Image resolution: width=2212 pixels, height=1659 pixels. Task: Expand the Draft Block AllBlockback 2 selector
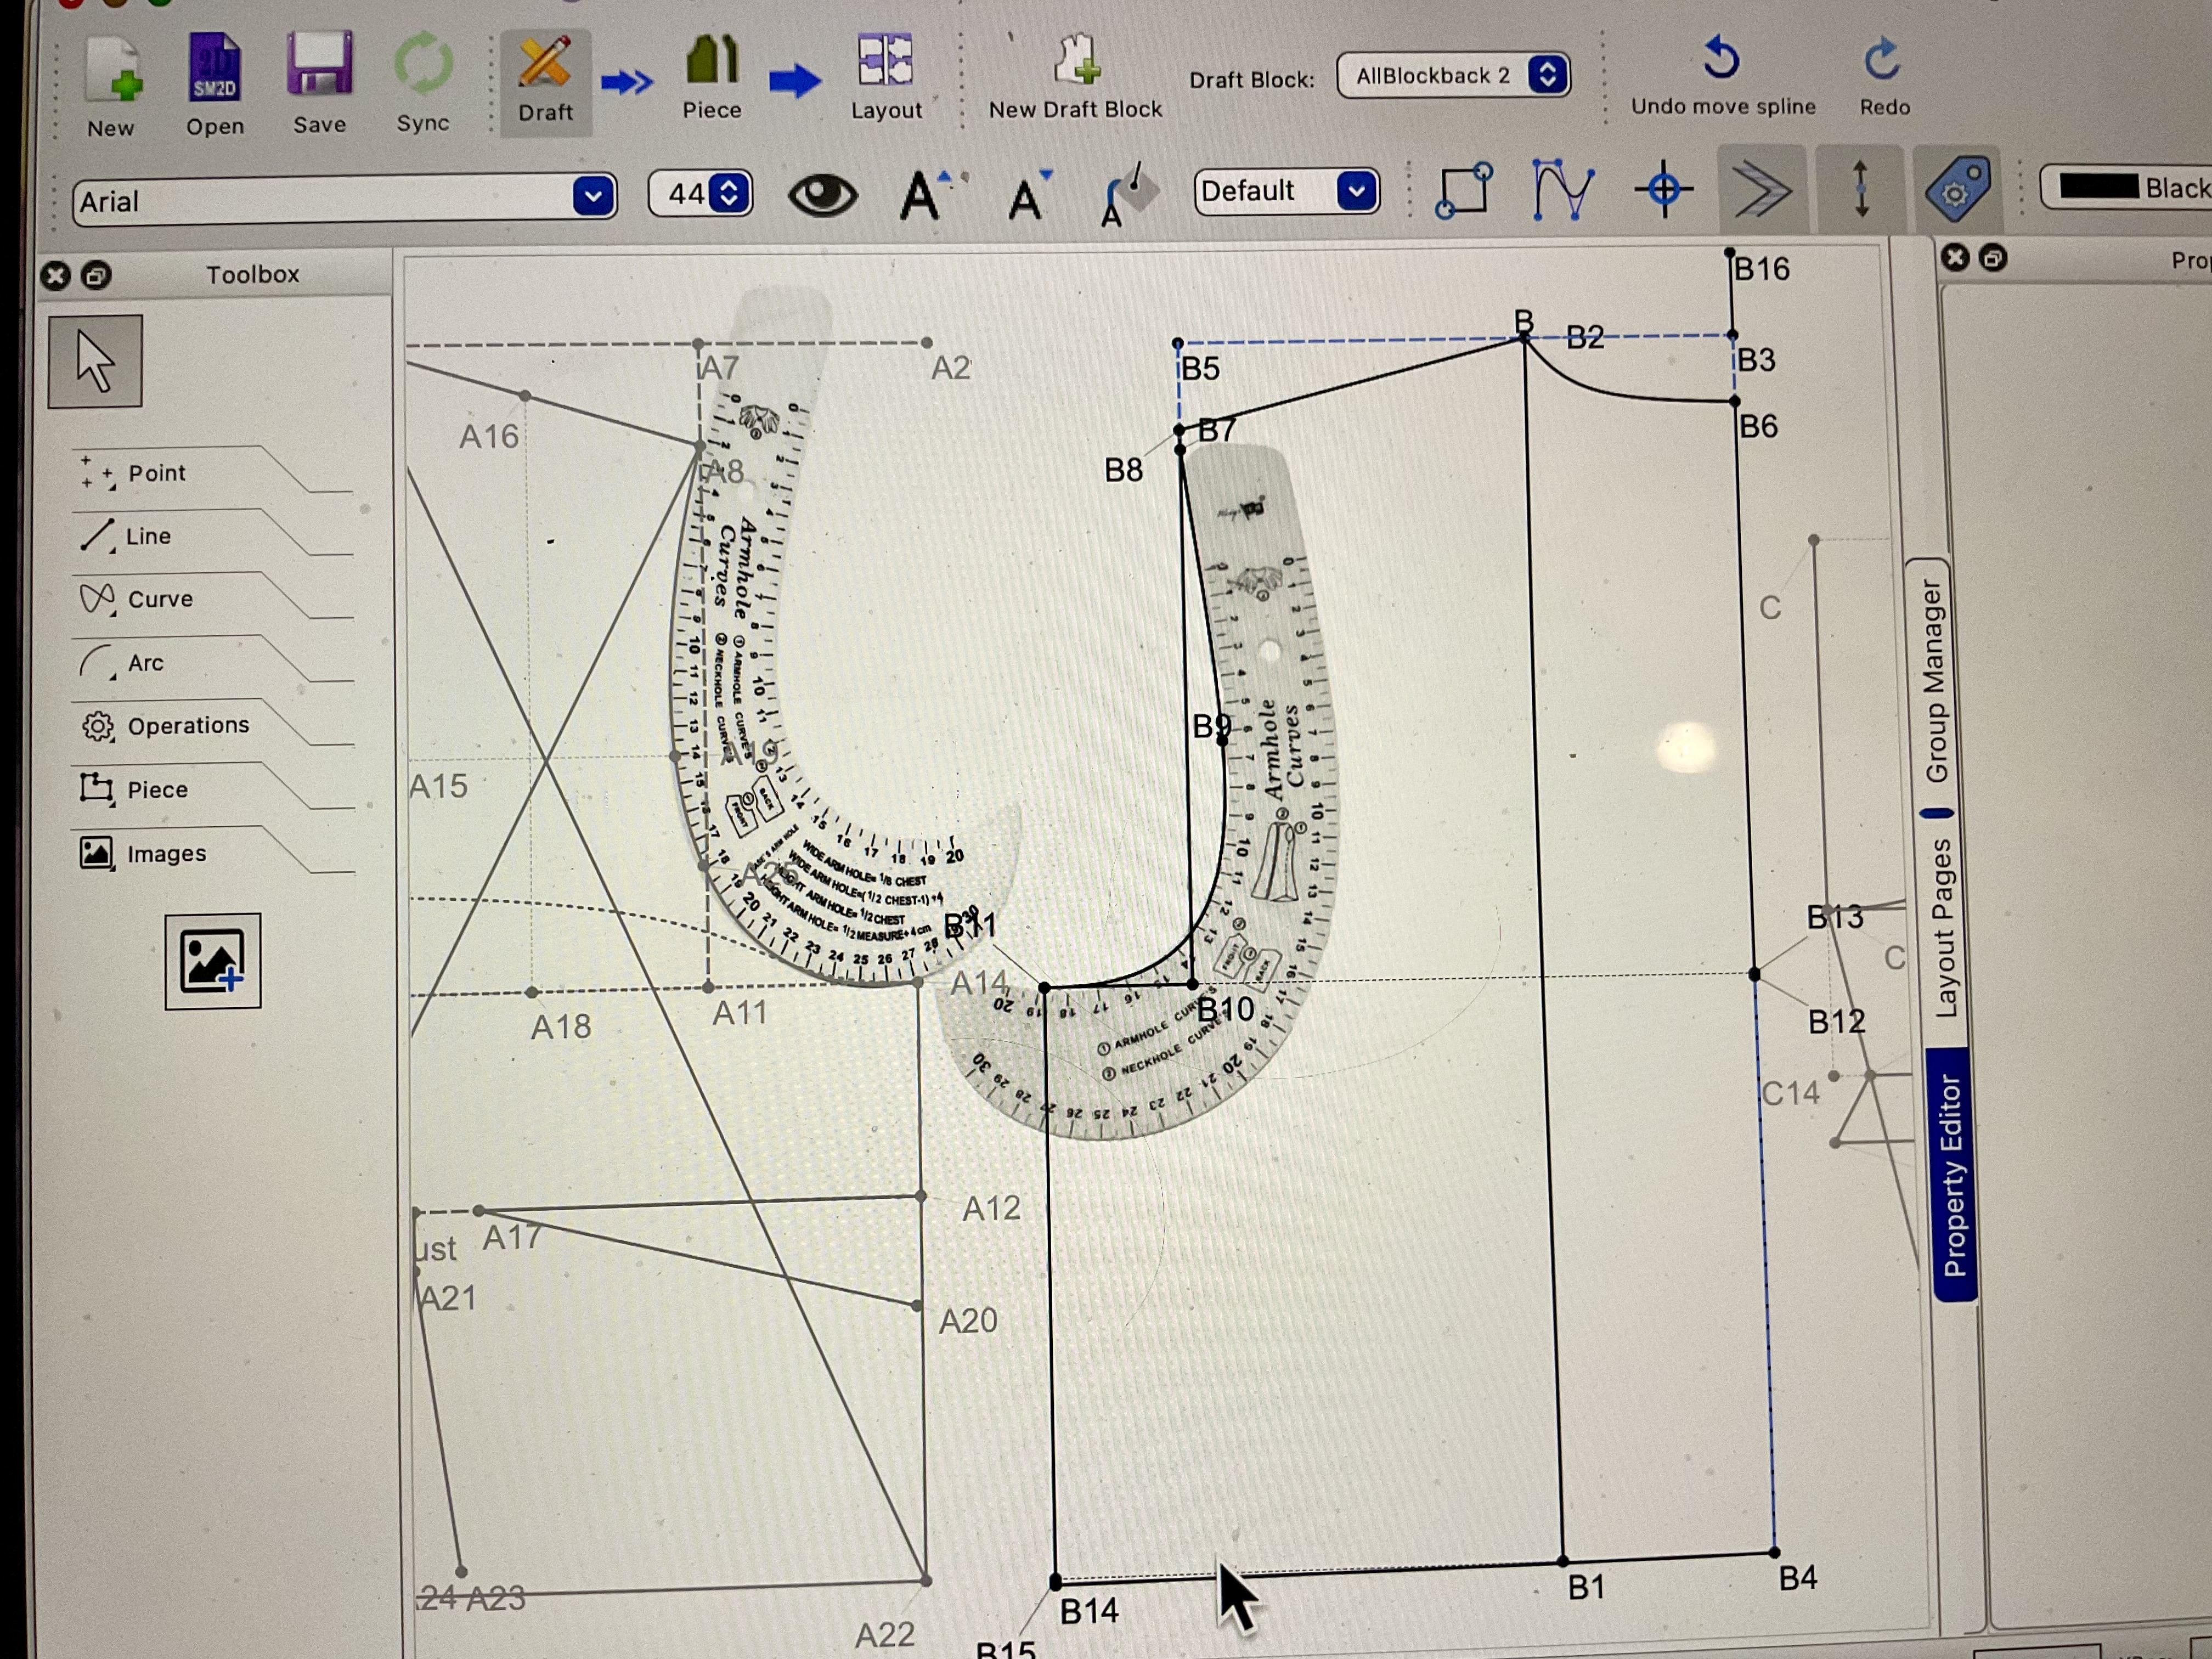coord(1547,75)
